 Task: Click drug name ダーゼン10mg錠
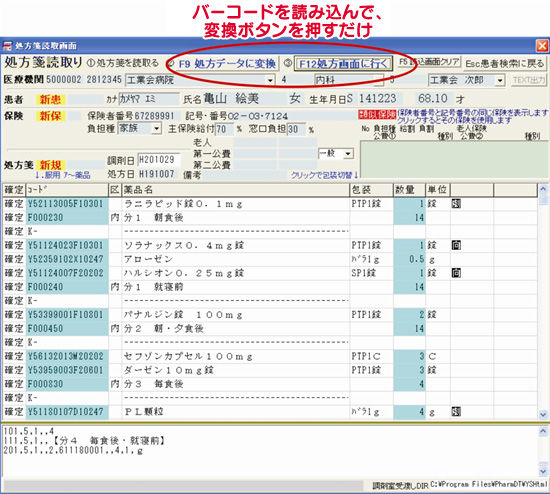coord(168,370)
